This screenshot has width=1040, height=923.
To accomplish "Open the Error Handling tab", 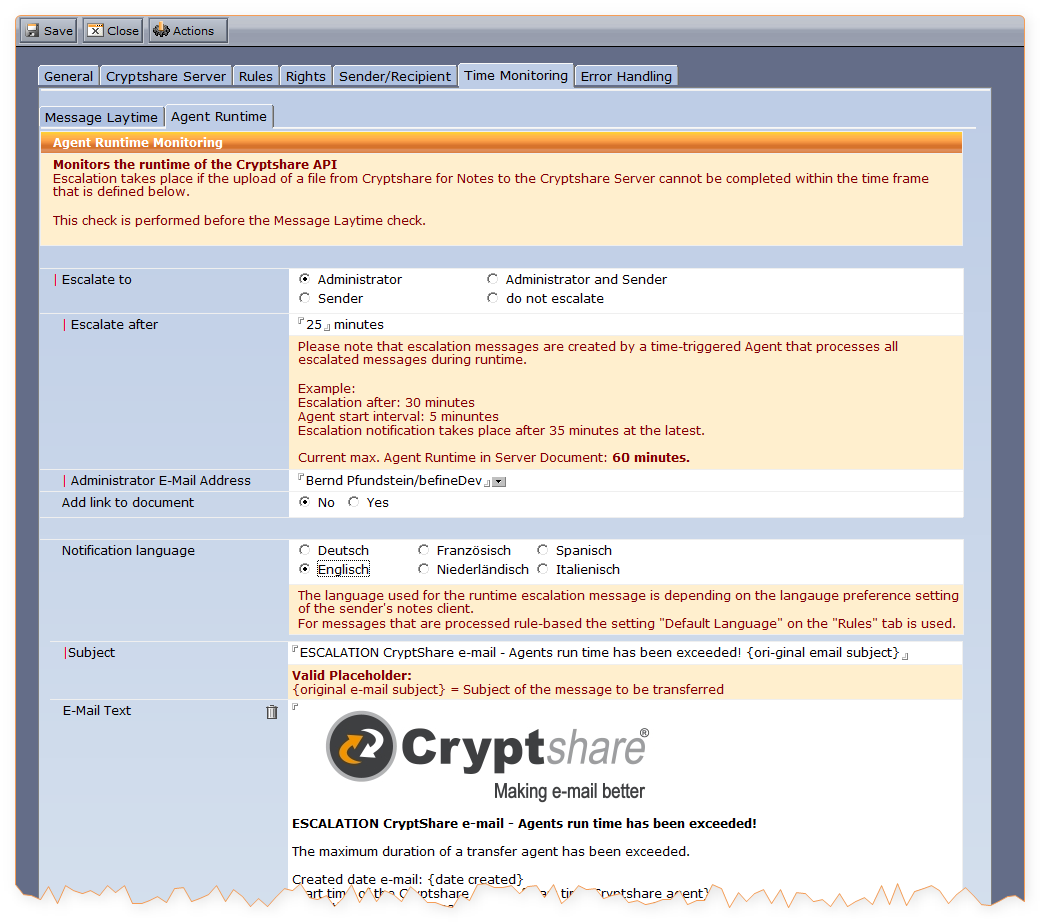I will tap(626, 76).
